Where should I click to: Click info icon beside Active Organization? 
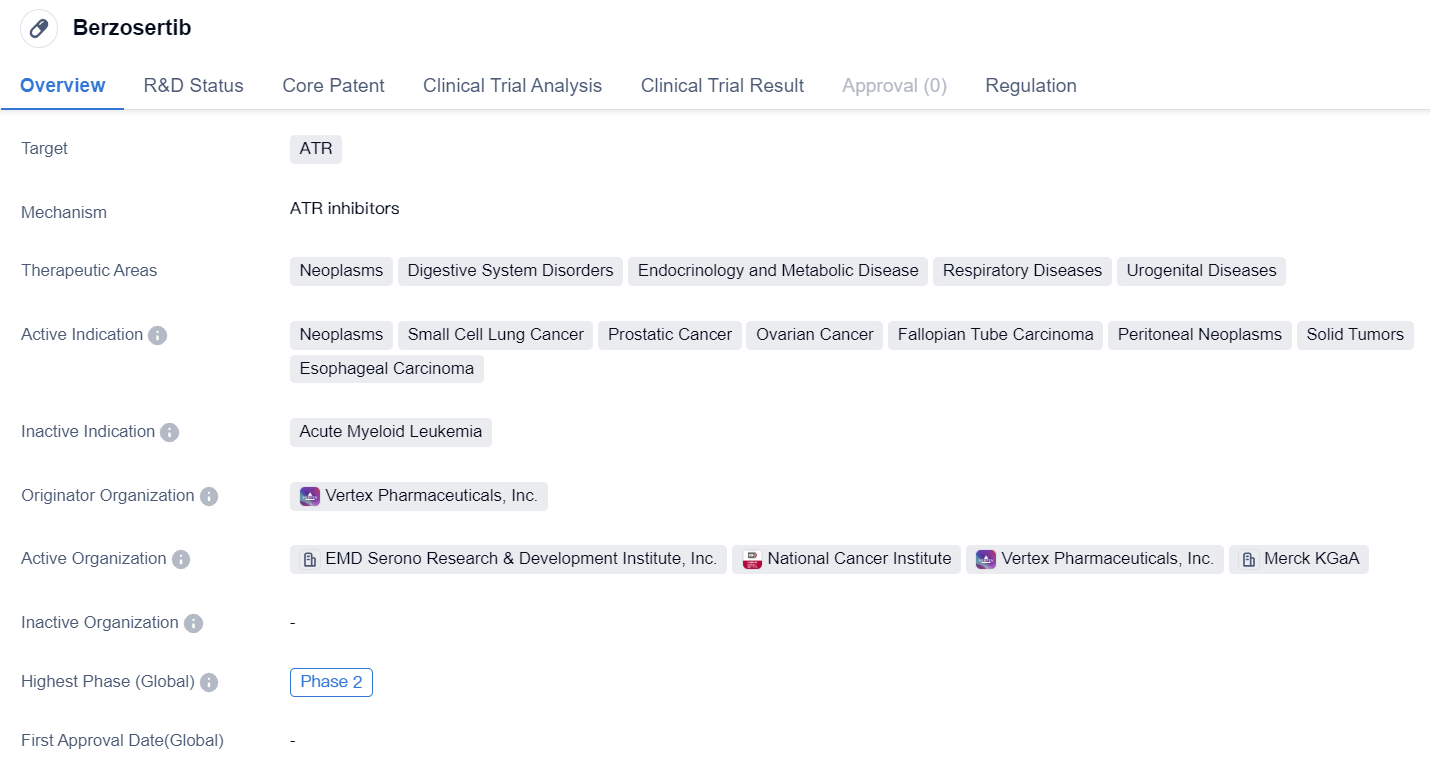tap(181, 559)
